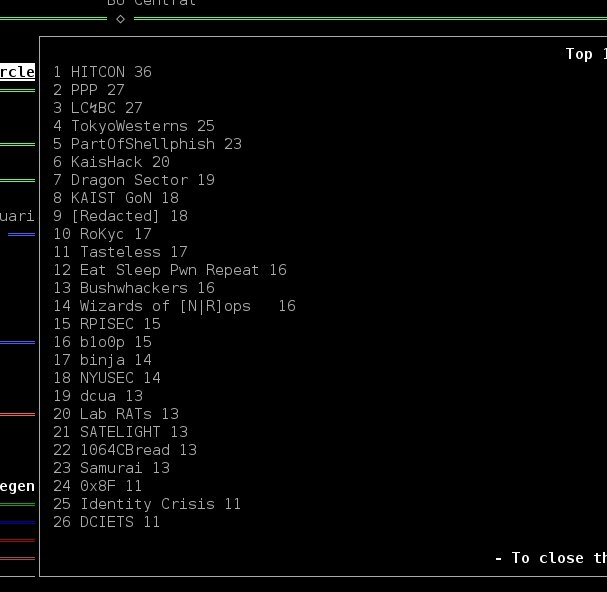This screenshot has height=592, width=607.
Task: Click the 'Top' popup title text
Action: [x=579, y=54]
